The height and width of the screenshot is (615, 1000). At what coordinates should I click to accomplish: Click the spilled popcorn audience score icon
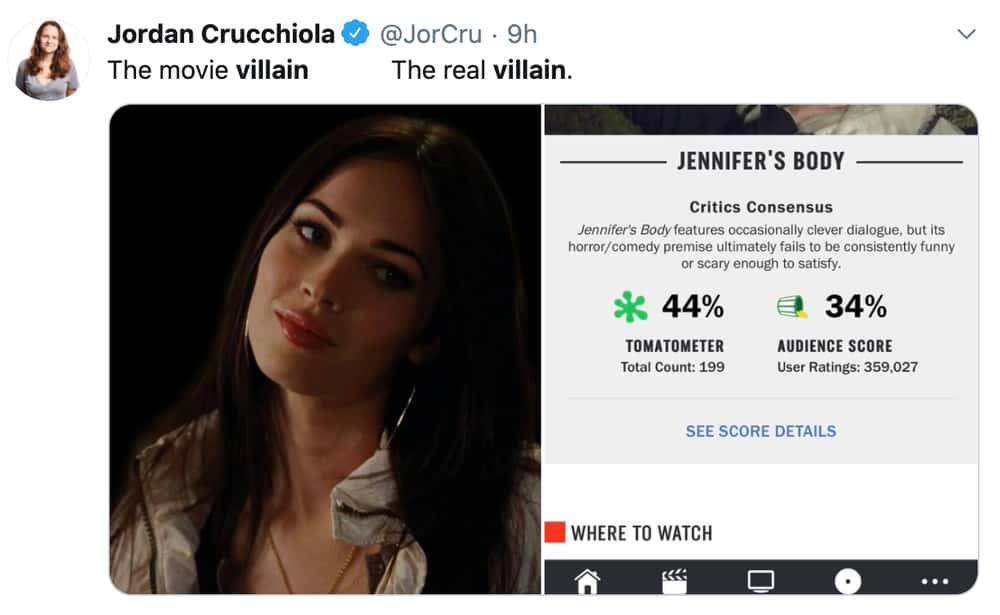coord(791,307)
